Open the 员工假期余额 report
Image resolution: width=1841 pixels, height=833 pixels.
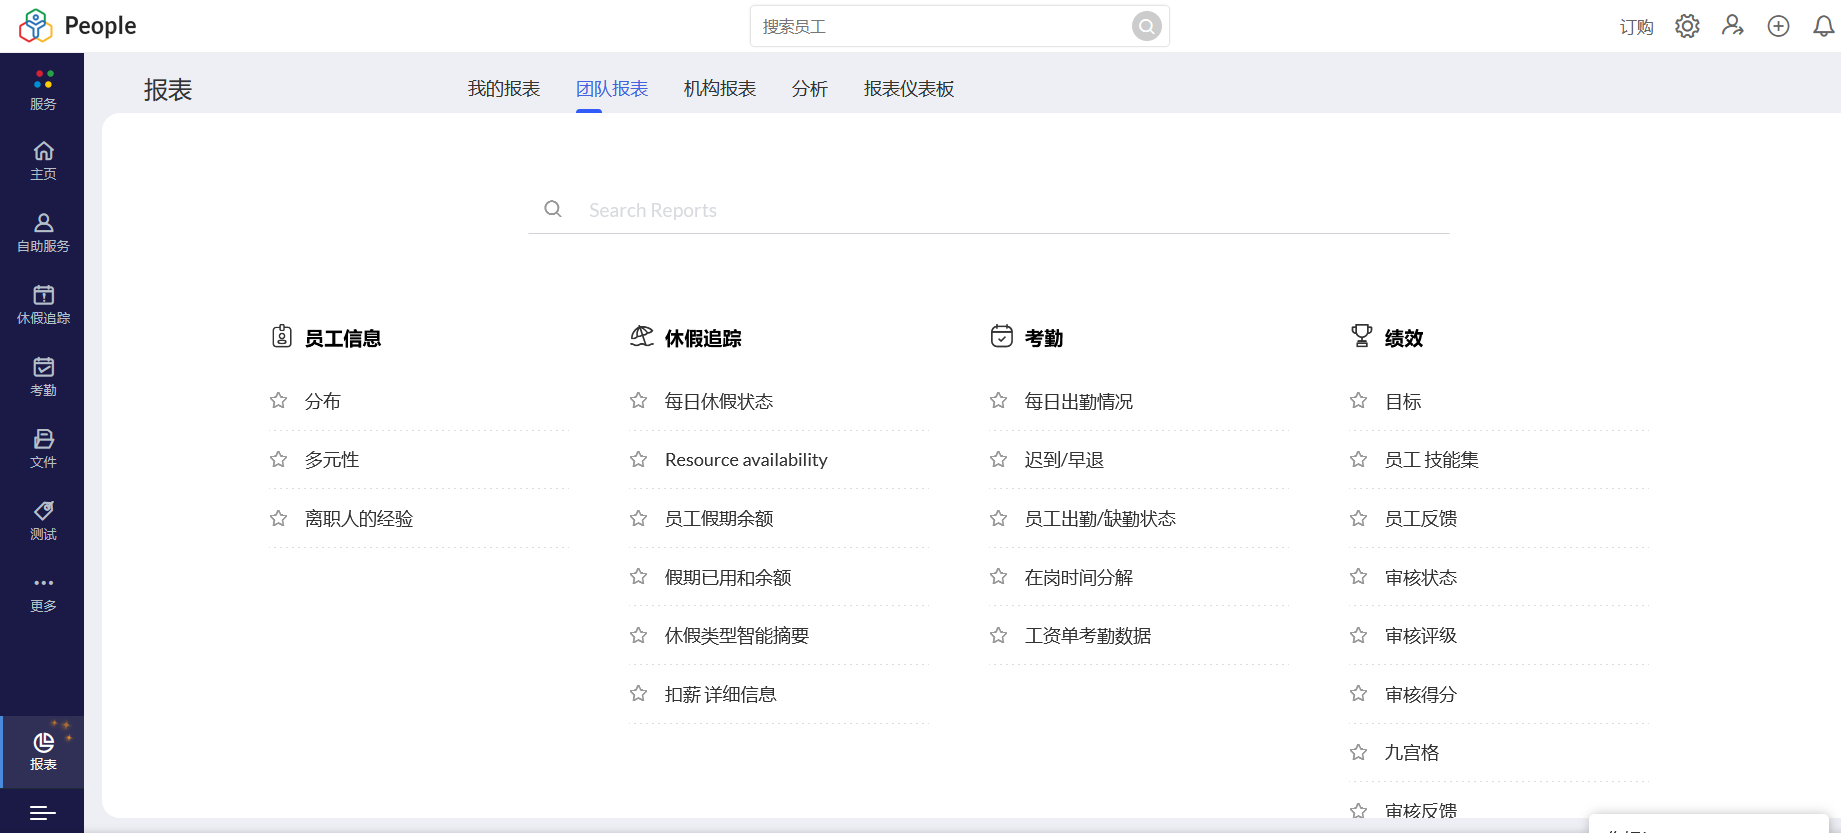pos(719,519)
